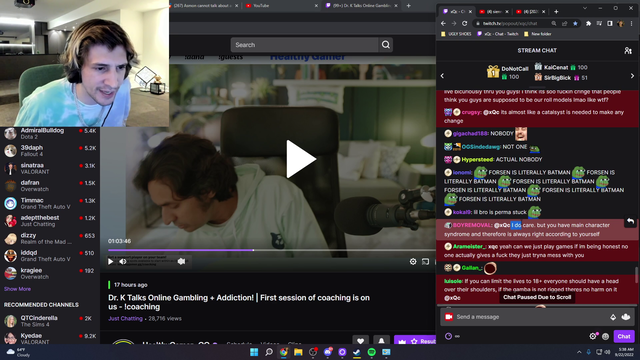Image resolution: width=640 pixels, height=360 pixels.
Task: Focus the Send a message field
Action: 531,317
